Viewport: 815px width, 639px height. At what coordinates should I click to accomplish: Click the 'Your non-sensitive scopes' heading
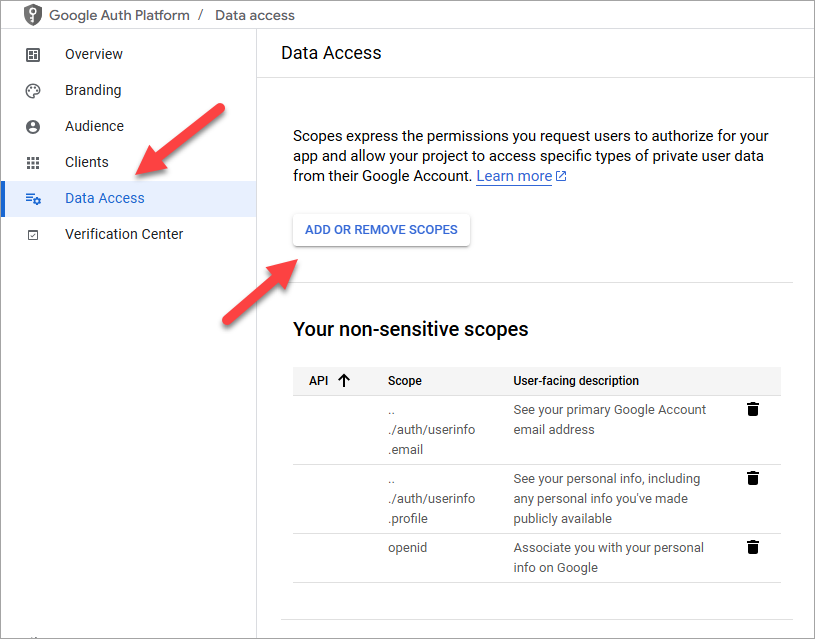(411, 329)
